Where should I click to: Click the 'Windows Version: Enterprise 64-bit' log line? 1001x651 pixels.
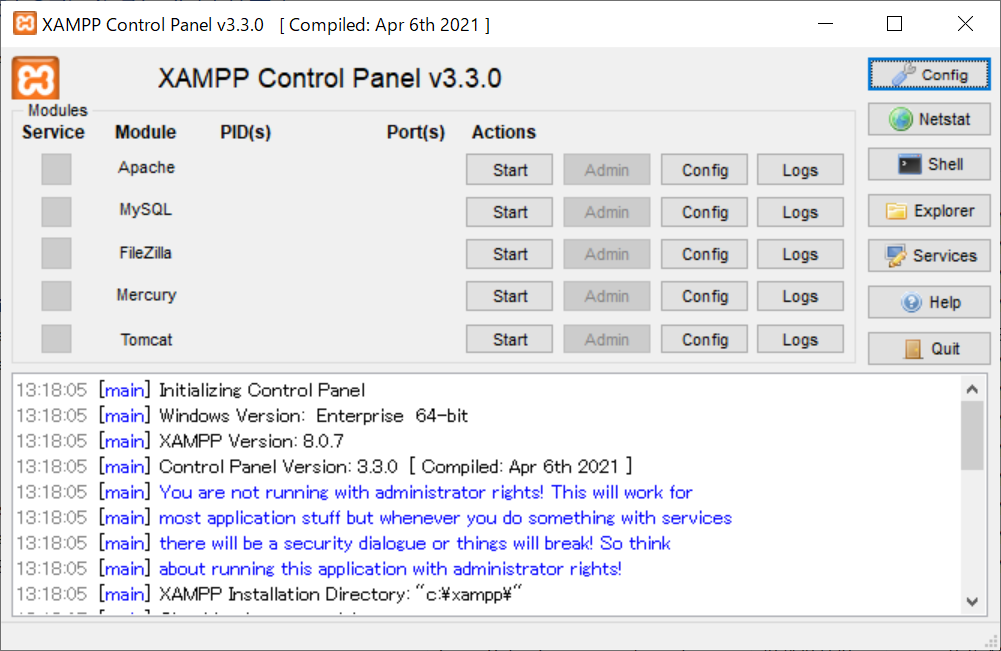(313, 415)
